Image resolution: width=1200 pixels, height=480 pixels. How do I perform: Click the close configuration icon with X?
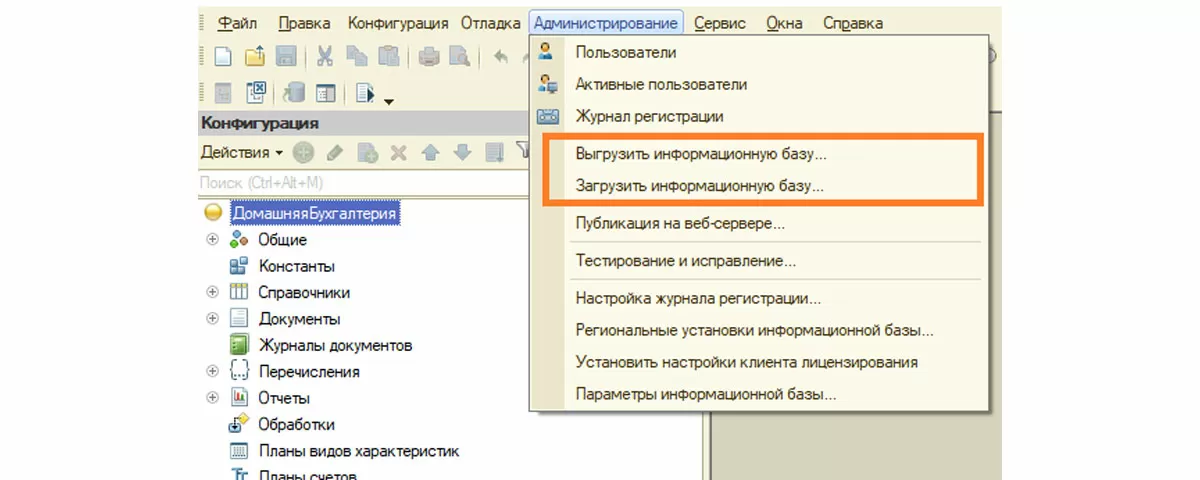pos(255,93)
